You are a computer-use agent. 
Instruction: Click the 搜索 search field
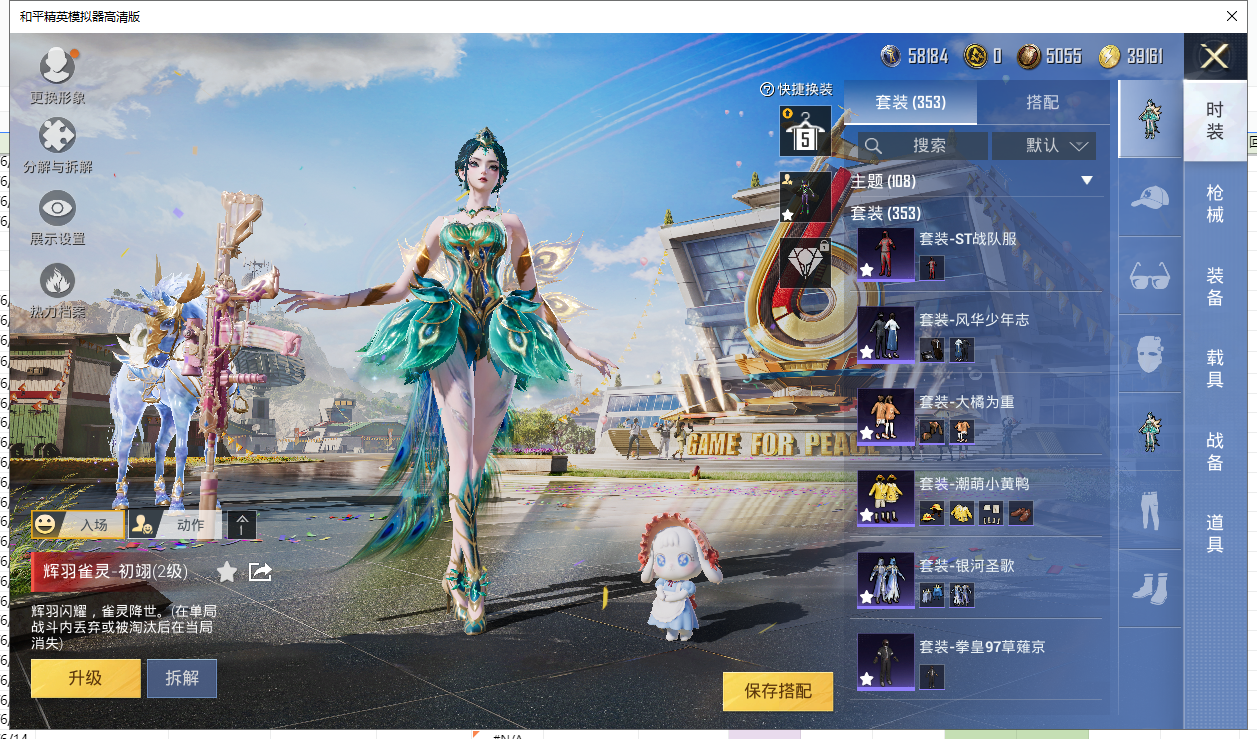[922, 146]
